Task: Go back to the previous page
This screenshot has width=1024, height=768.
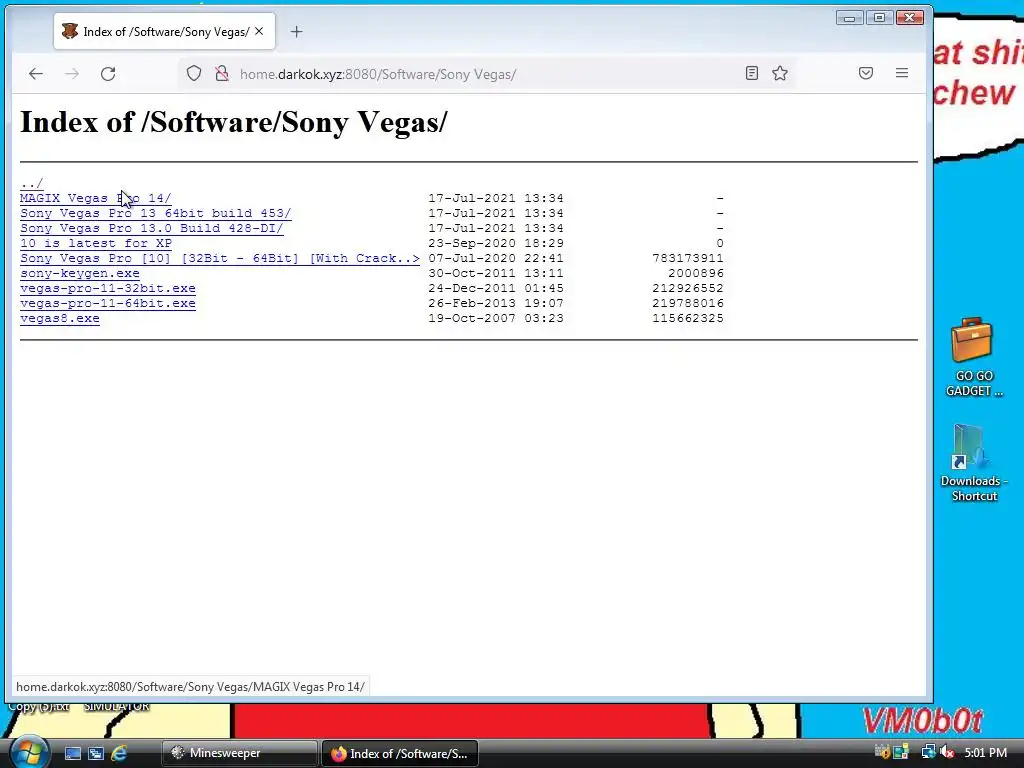Action: [x=35, y=74]
